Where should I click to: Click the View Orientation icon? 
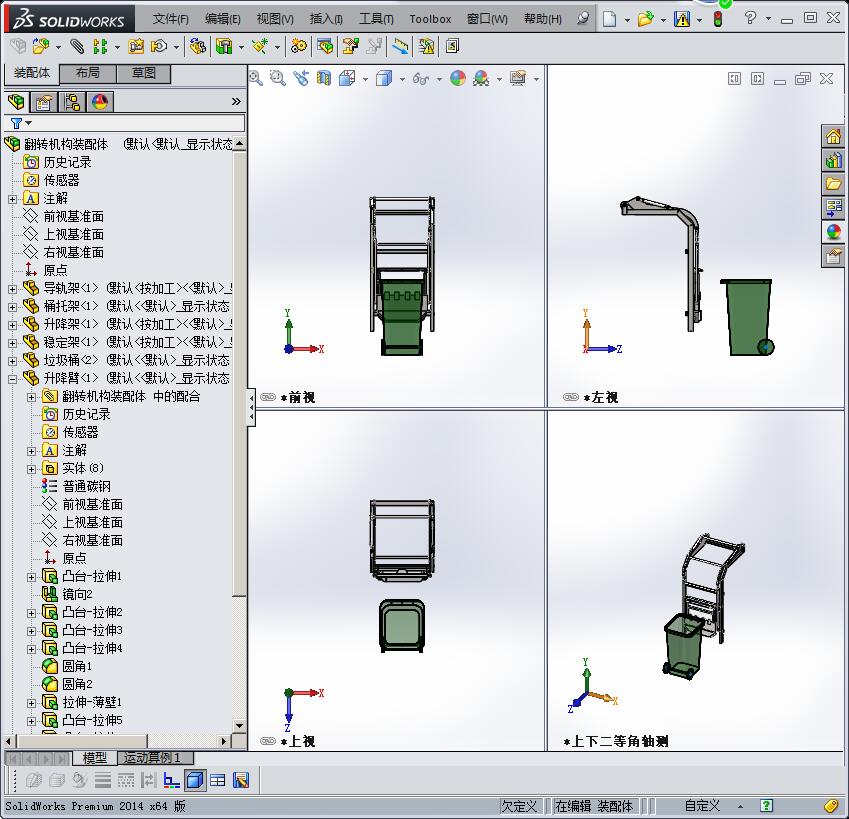(x=347, y=78)
